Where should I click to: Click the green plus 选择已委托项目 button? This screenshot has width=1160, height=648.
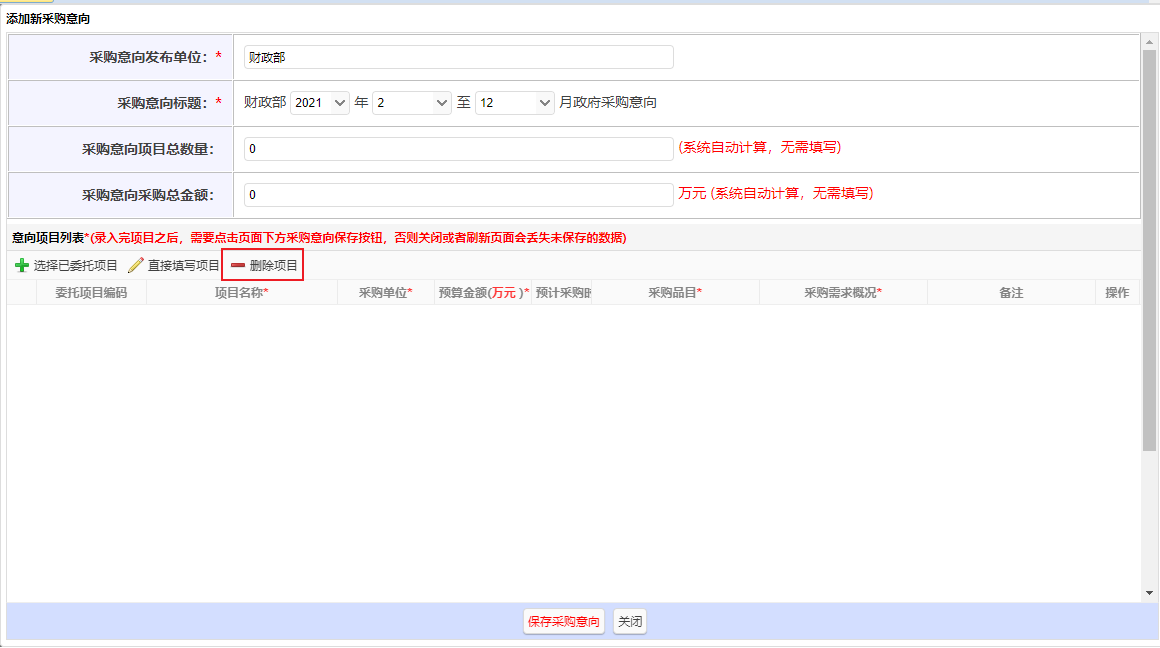pyautogui.click(x=66, y=266)
